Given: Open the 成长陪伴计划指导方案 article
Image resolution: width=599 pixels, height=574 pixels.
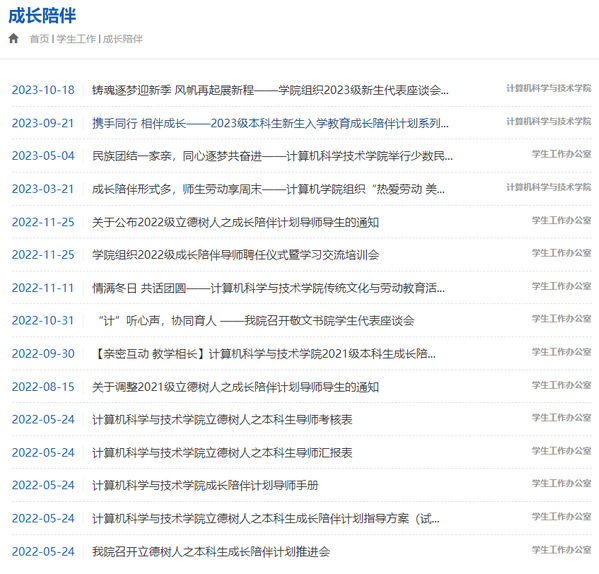Looking at the screenshot, I should 266,519.
